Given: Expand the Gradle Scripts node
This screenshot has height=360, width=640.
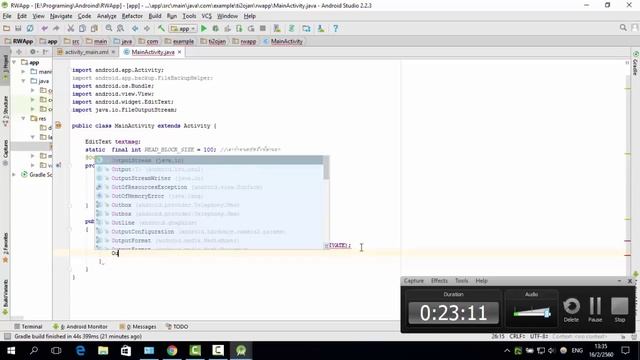Looking at the screenshot, I should 14,174.
